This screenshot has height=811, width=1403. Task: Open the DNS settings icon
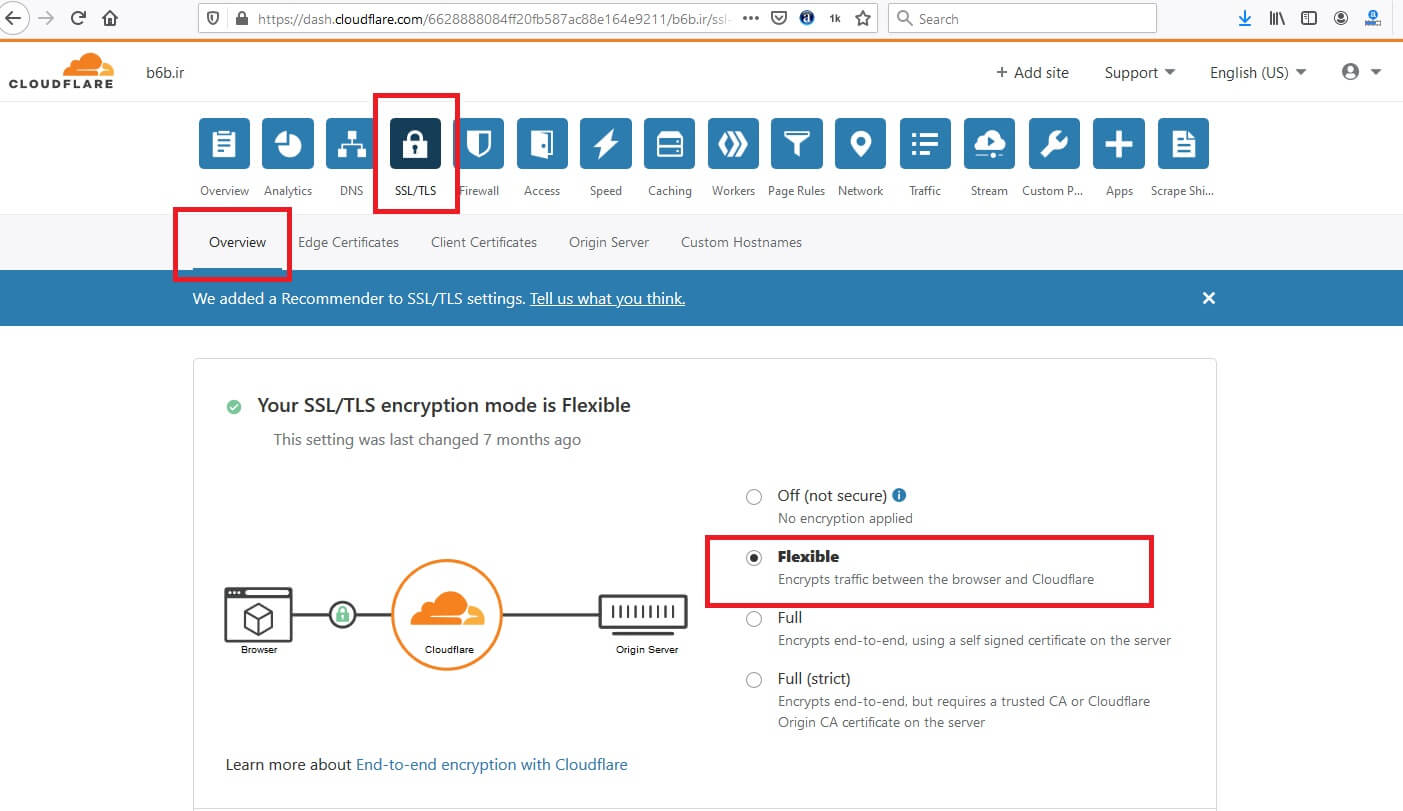(x=352, y=144)
